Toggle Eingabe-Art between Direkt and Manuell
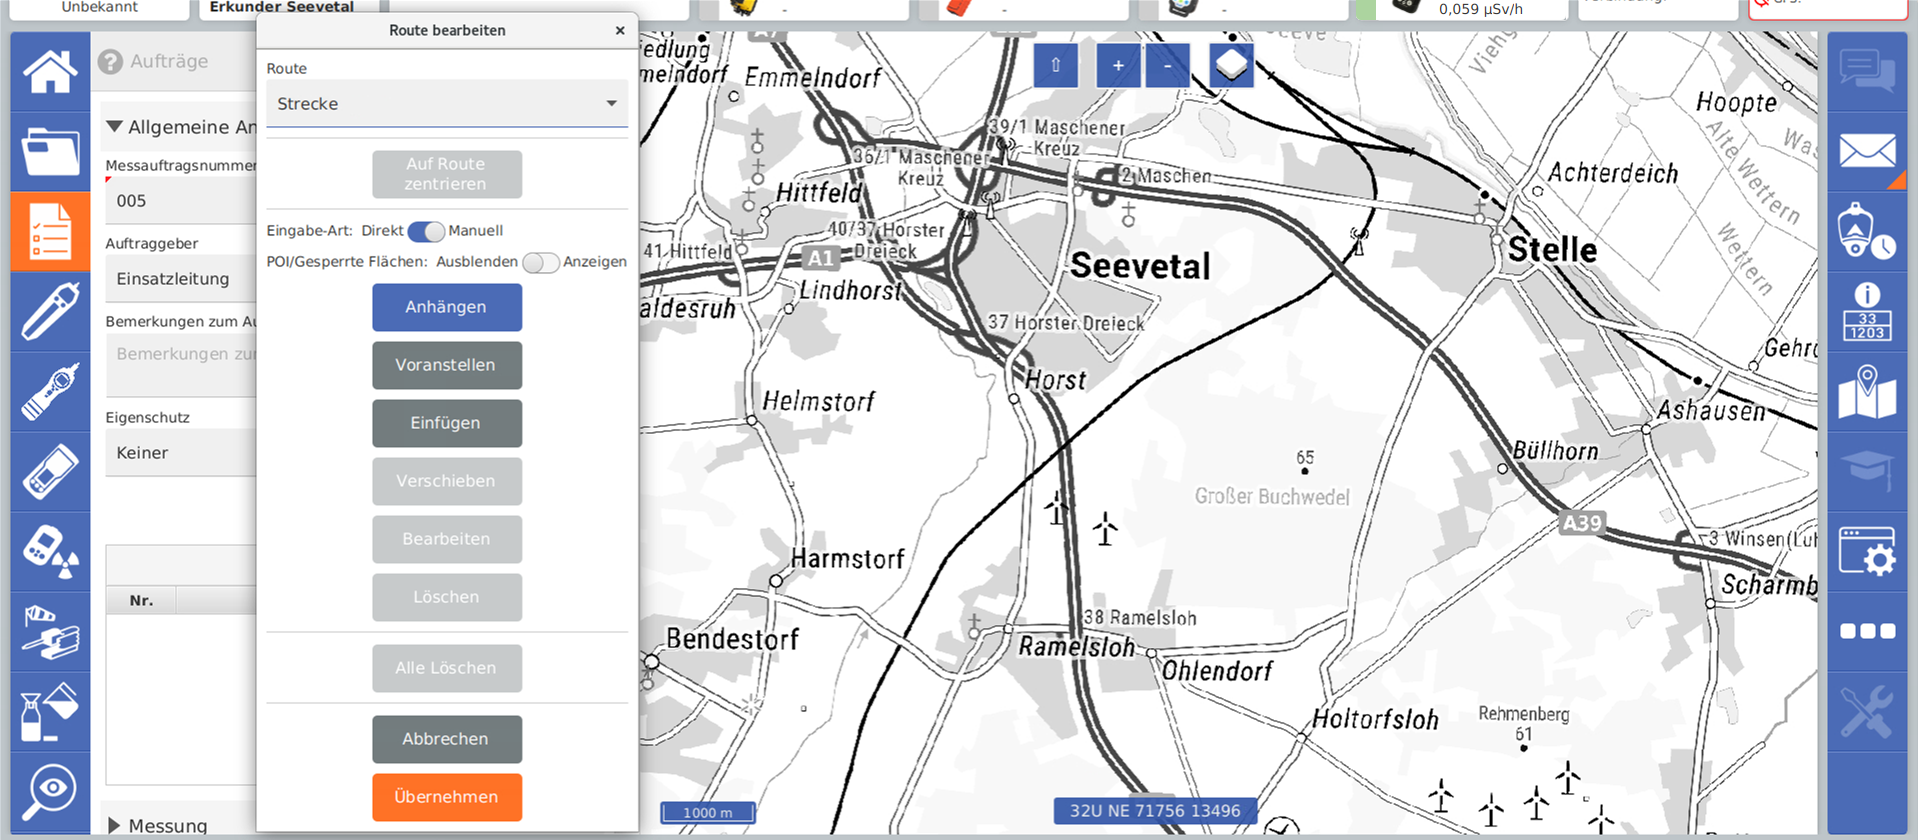This screenshot has width=1918, height=840. (x=426, y=231)
